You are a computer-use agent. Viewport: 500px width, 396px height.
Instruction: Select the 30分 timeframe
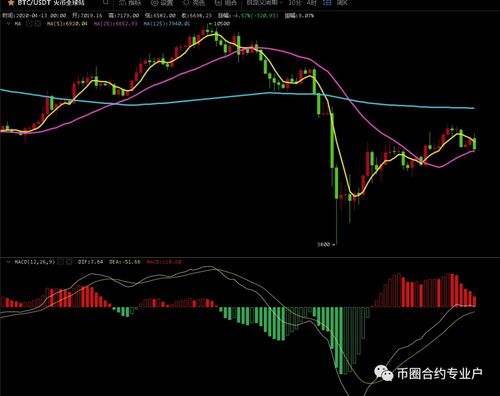coord(295,3)
